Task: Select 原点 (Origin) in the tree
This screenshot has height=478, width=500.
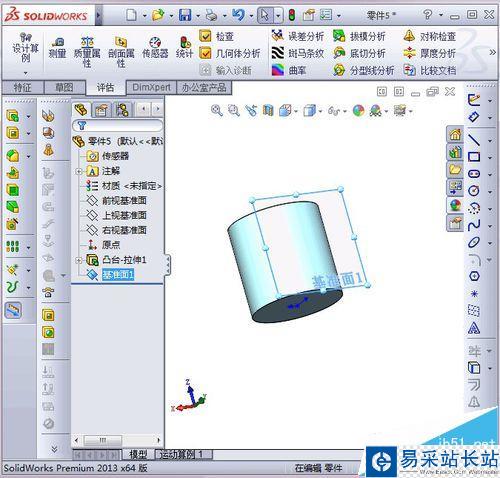Action: tap(103, 245)
